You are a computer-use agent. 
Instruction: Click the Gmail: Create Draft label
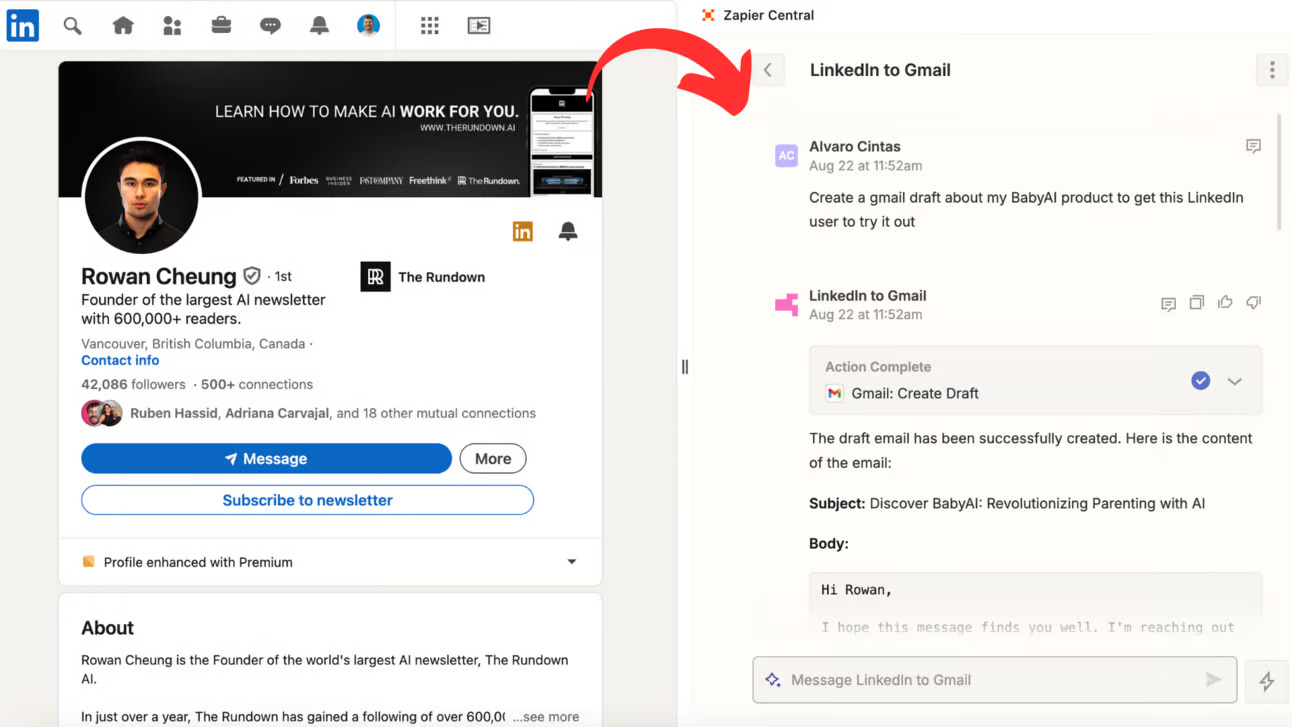pos(915,393)
